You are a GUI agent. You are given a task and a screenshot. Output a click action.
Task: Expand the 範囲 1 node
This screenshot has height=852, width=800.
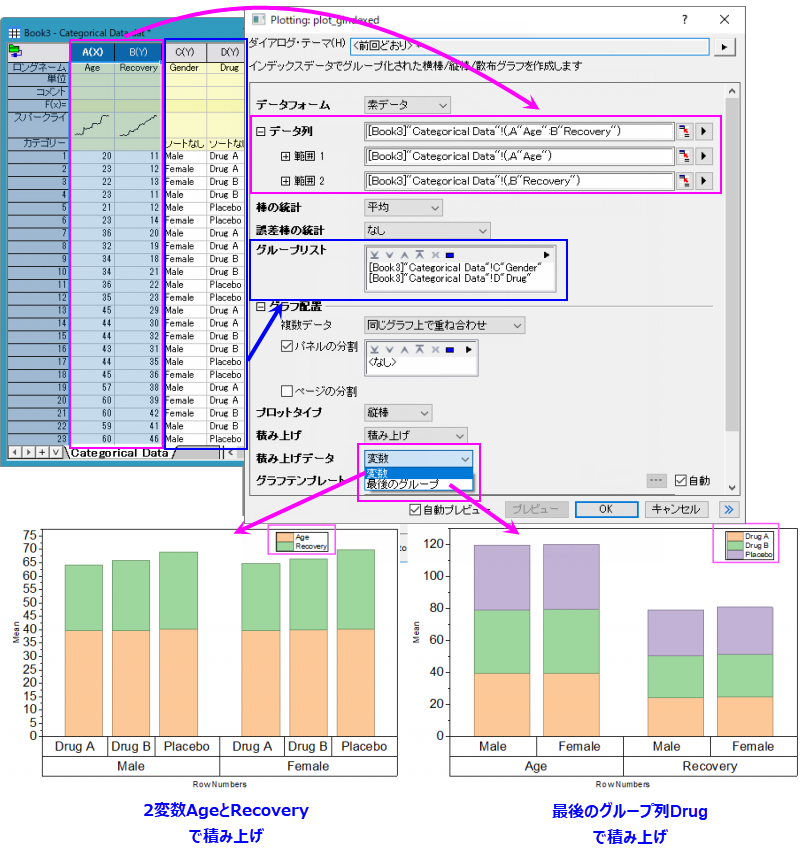[285, 156]
